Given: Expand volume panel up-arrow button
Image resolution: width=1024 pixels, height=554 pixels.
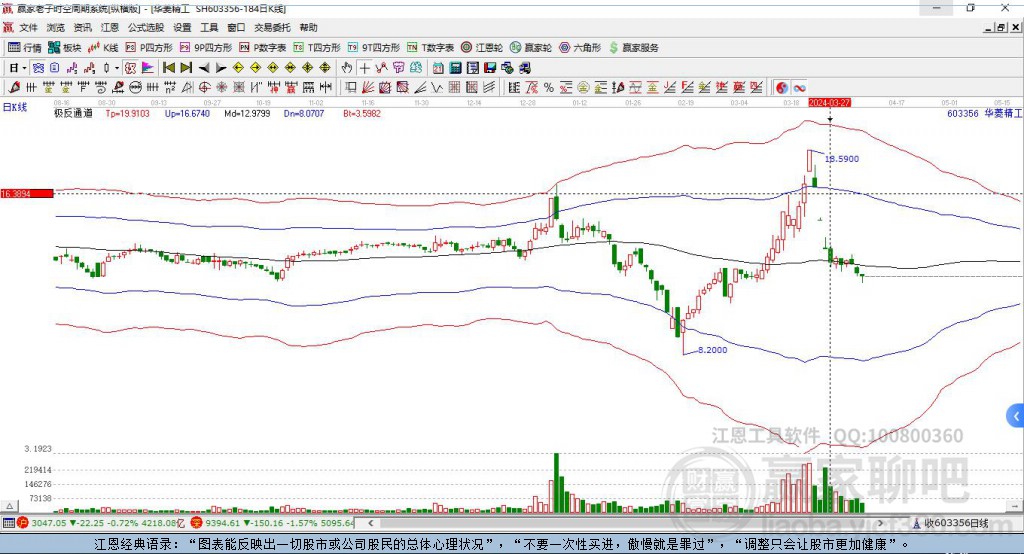Looking at the screenshot, I should tap(9, 506).
